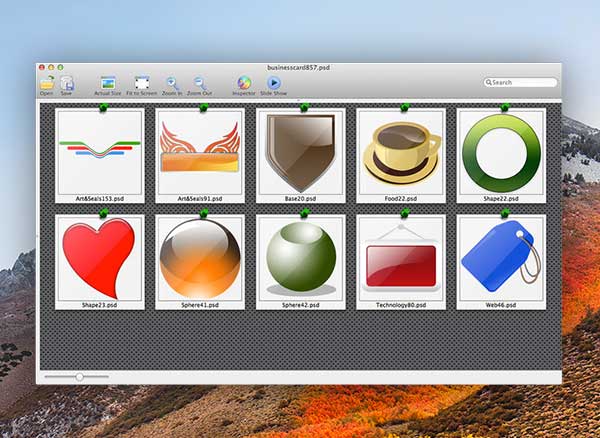Click the Sphere42.psd file name label
This screenshot has height=438, width=600.
coord(300,305)
